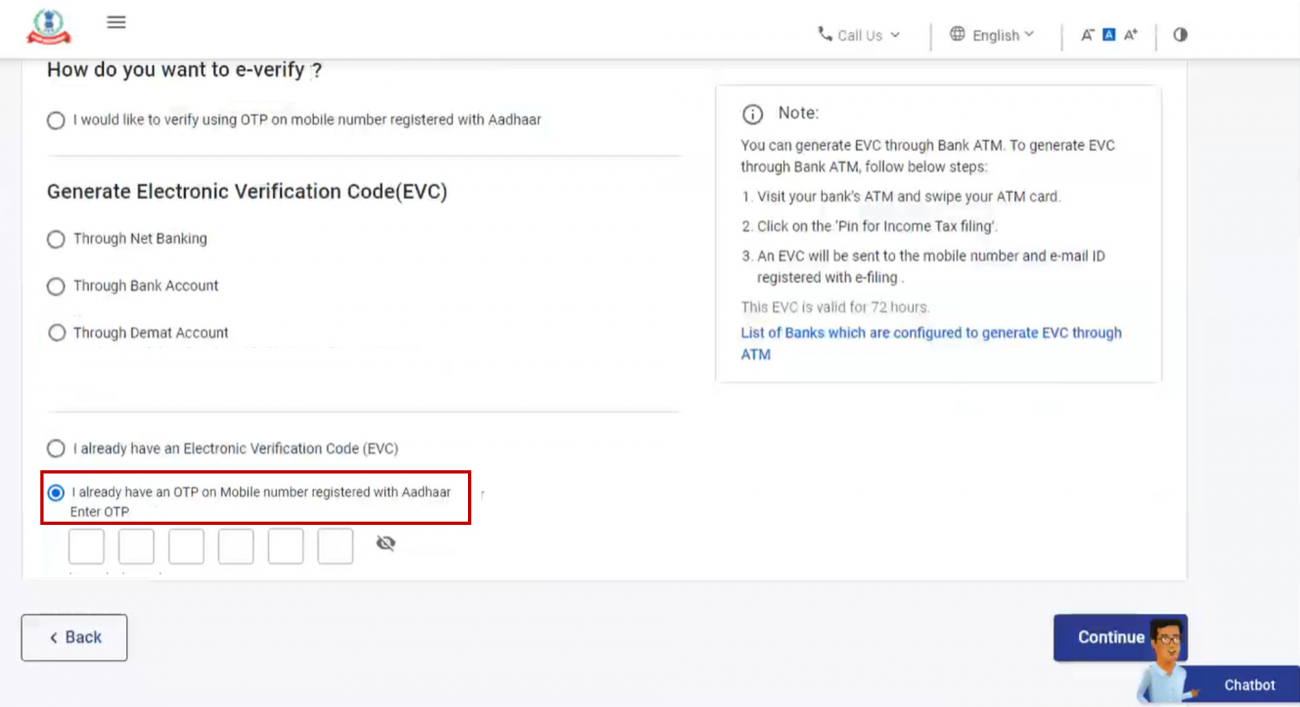Select Through Demat Account option
This screenshot has height=707, width=1300.
pos(56,332)
